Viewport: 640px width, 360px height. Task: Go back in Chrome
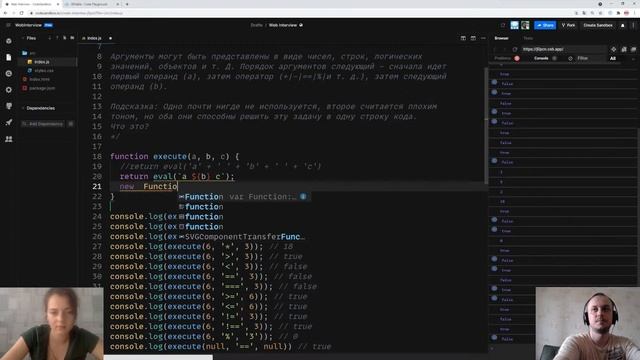[5, 13]
